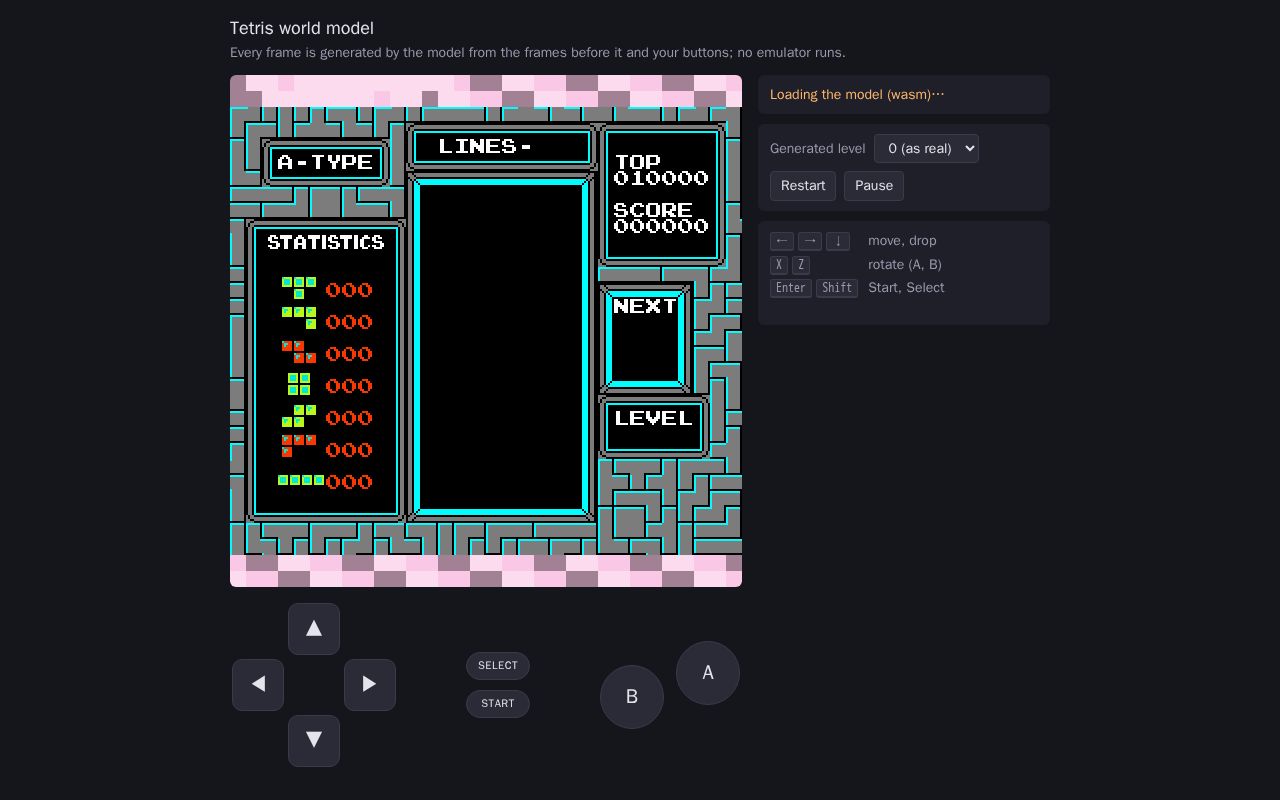Click the down arrow key hint
This screenshot has height=800, width=1280.
838,241
